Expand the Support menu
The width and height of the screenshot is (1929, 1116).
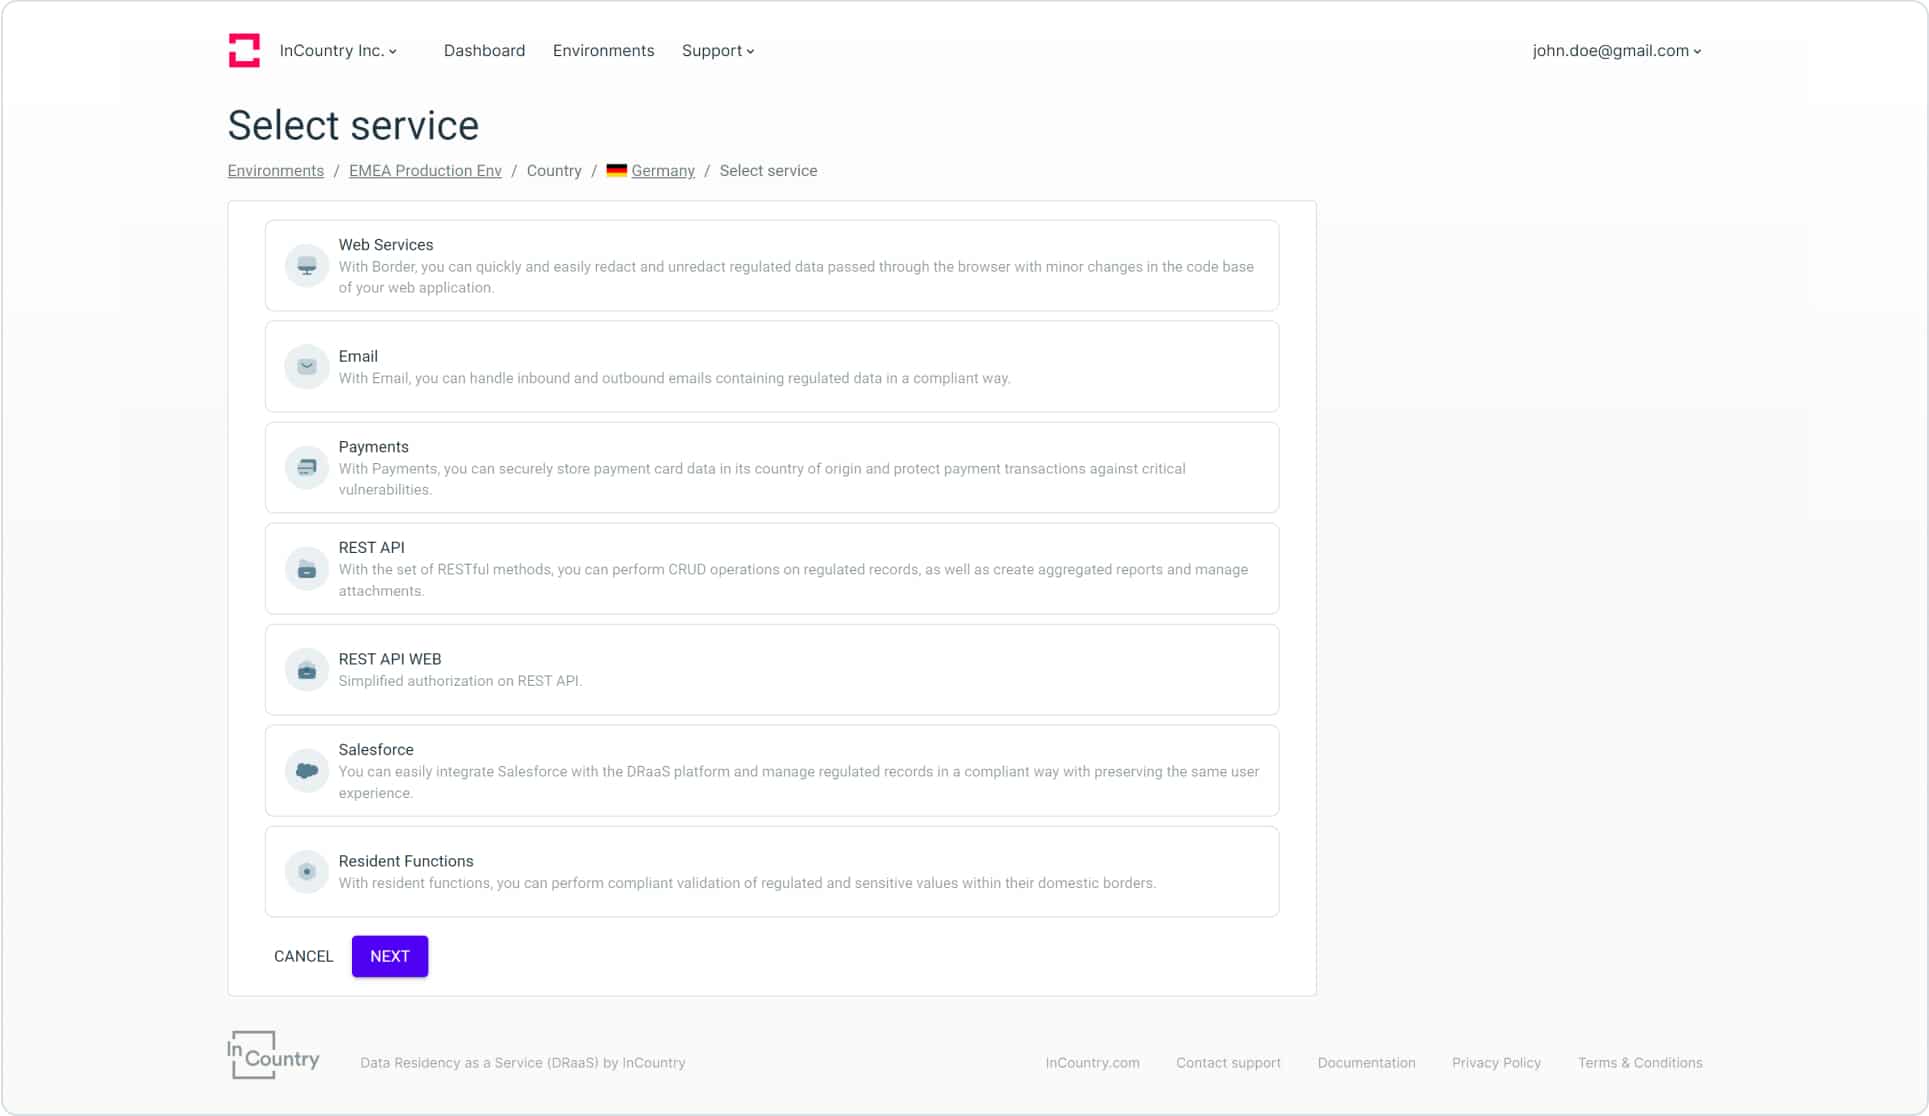tap(717, 50)
